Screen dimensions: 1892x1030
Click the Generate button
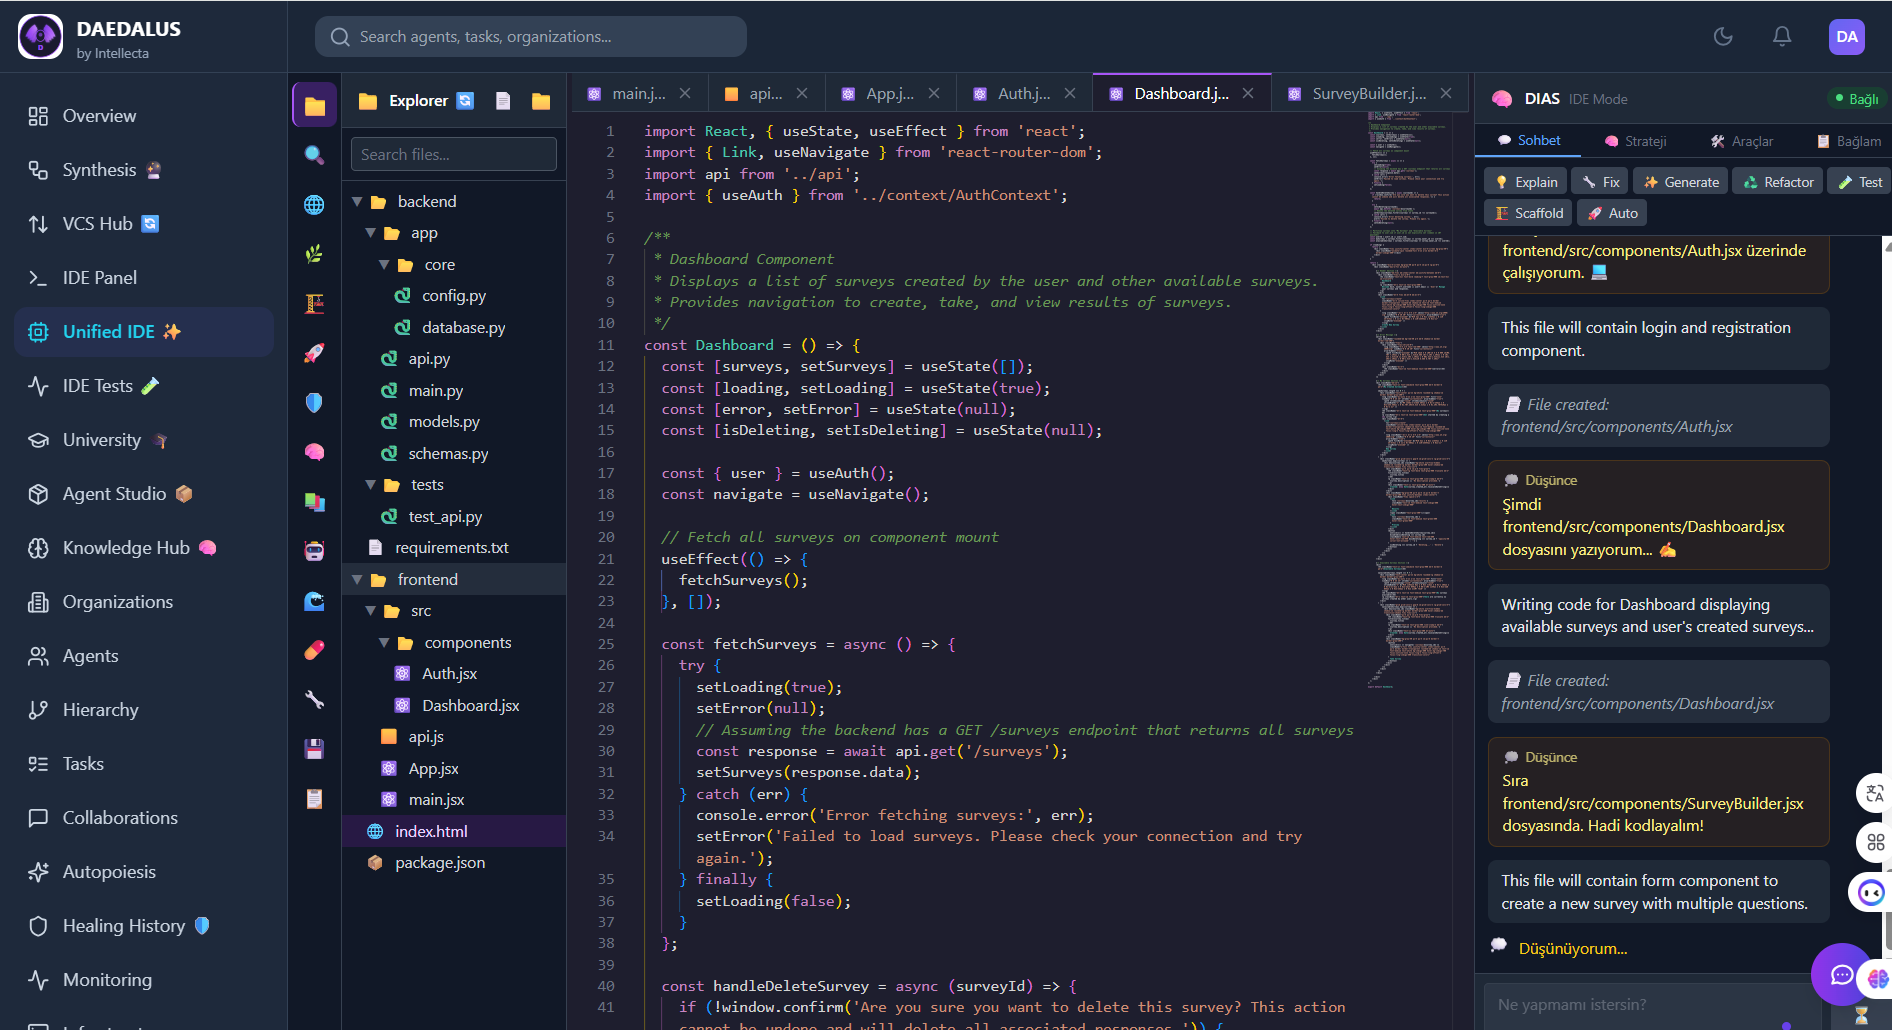coord(1681,182)
